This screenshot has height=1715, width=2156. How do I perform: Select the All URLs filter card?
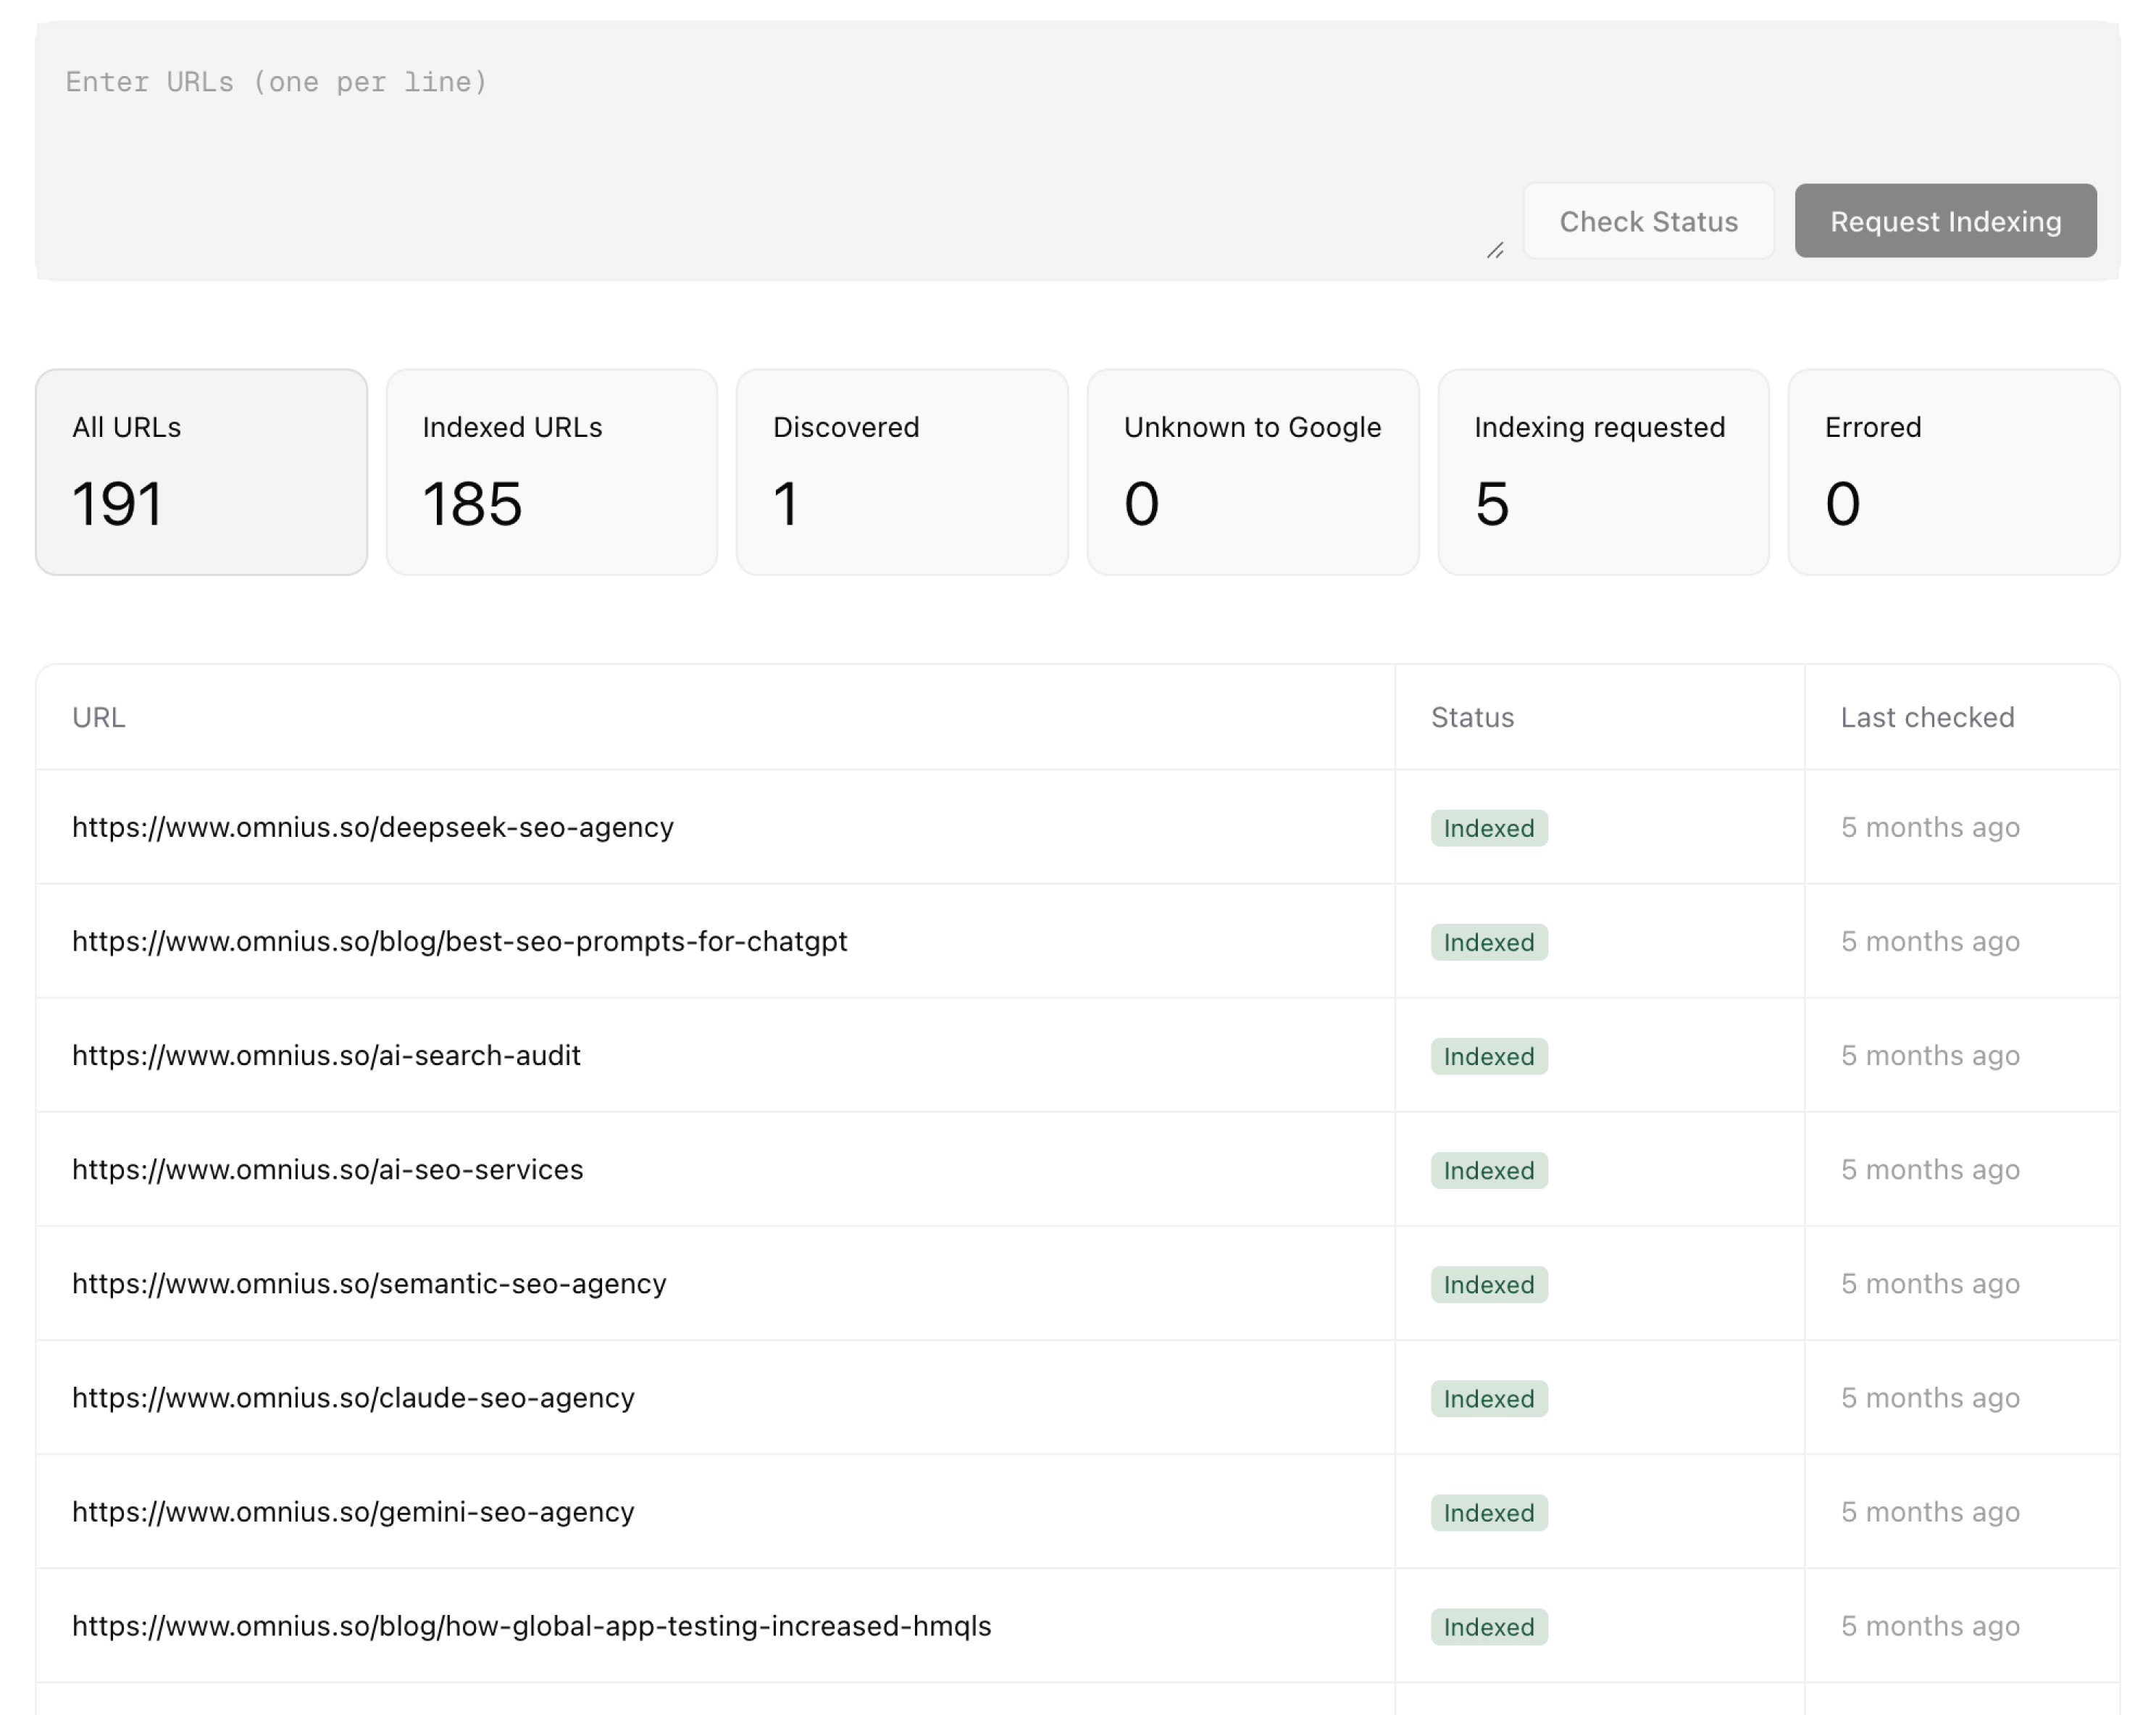pyautogui.click(x=200, y=472)
